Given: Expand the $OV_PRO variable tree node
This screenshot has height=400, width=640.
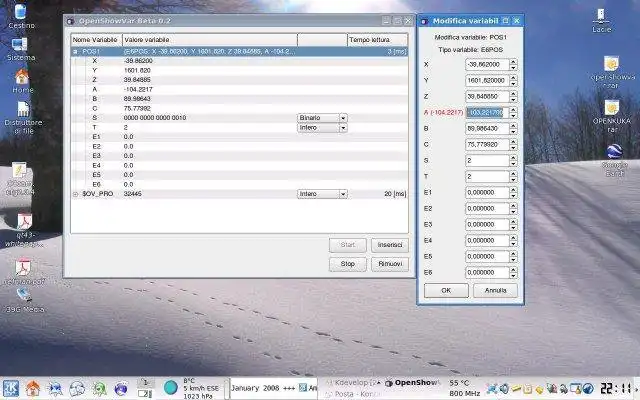Looking at the screenshot, I should point(76,194).
